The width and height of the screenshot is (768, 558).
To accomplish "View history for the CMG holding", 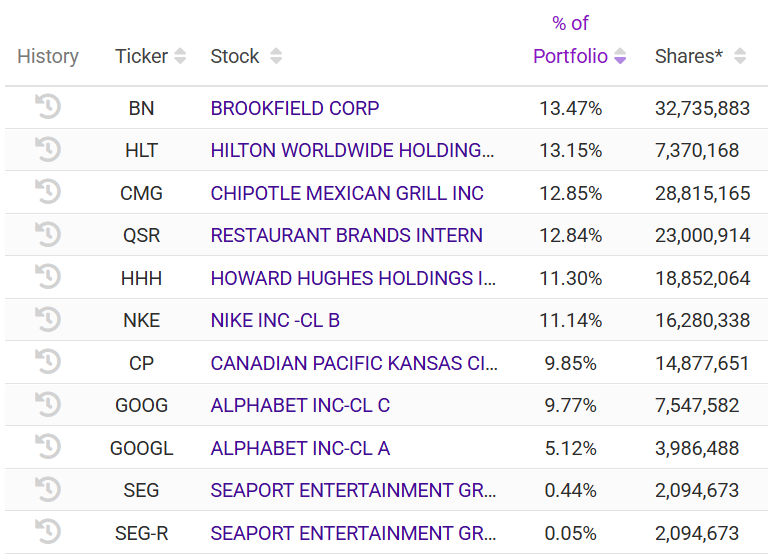I will (x=48, y=192).
